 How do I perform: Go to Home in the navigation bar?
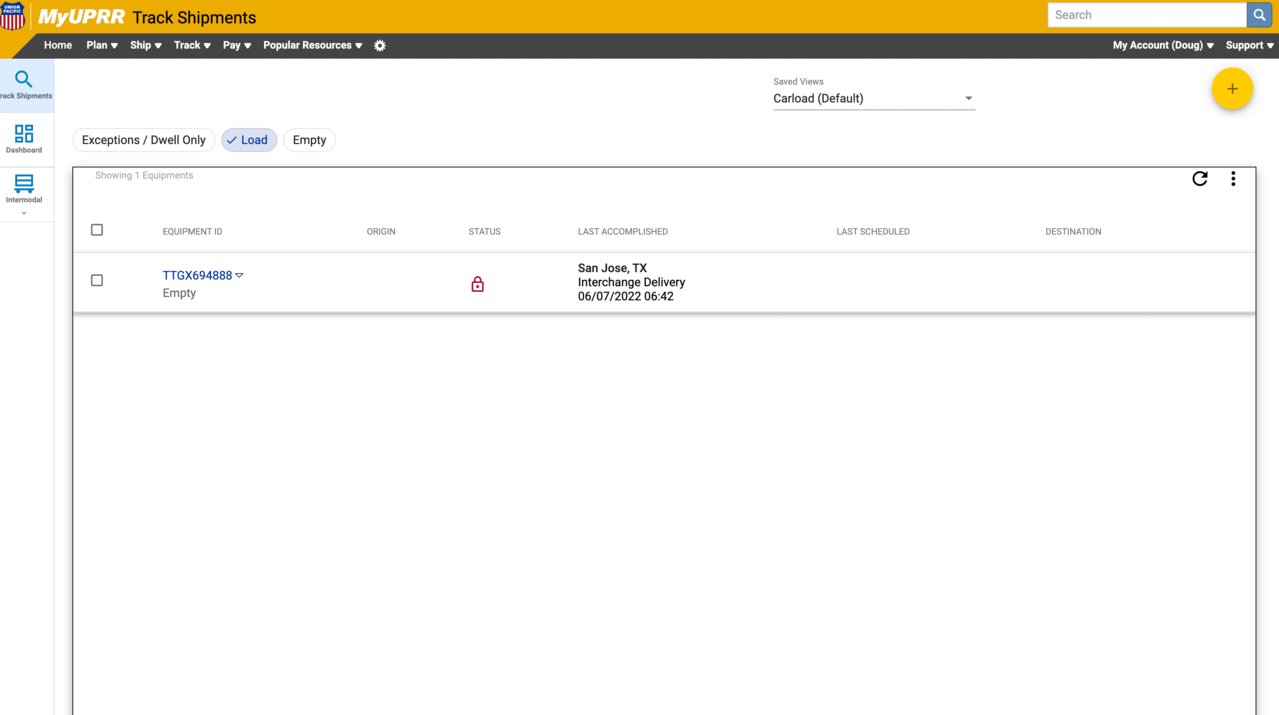point(58,45)
